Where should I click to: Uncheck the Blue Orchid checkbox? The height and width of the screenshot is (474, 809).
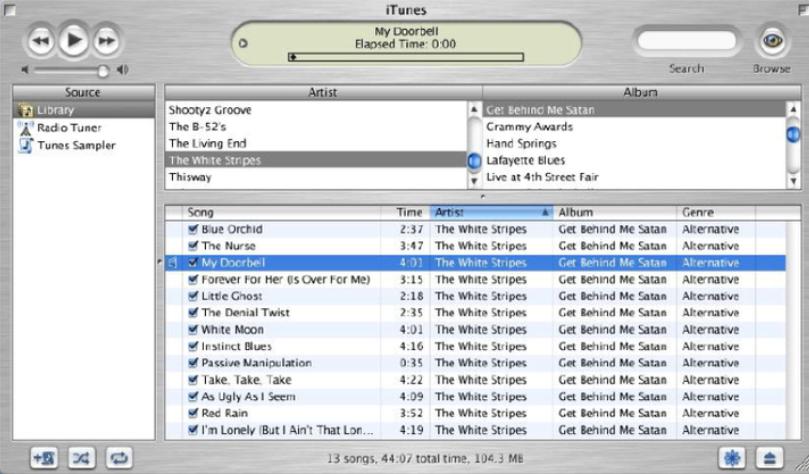coord(193,228)
